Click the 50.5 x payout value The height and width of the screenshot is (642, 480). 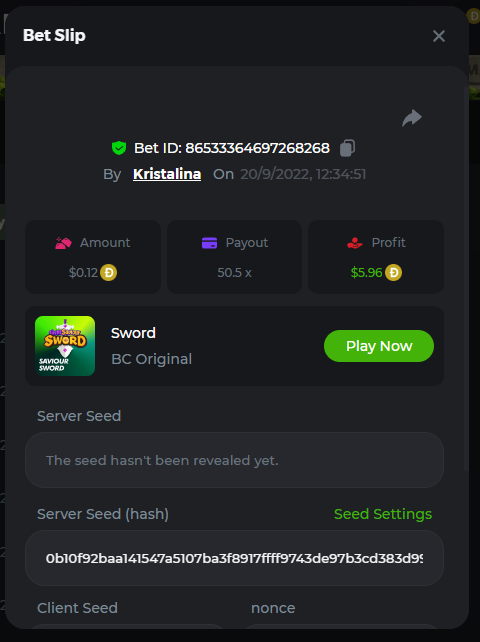point(234,272)
